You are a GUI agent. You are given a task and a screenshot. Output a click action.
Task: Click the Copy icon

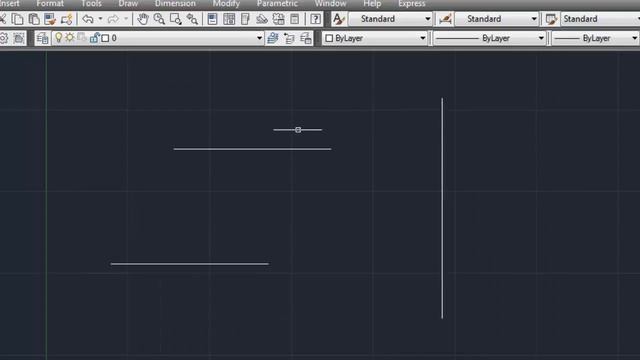point(17,19)
